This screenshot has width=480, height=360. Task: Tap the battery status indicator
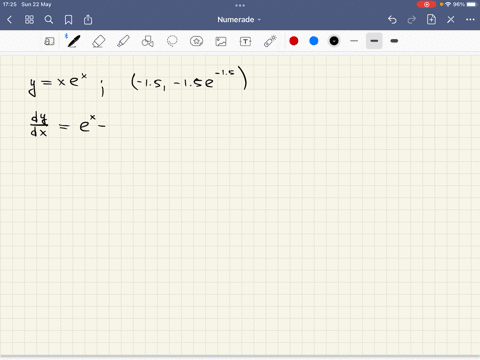tap(471, 4)
